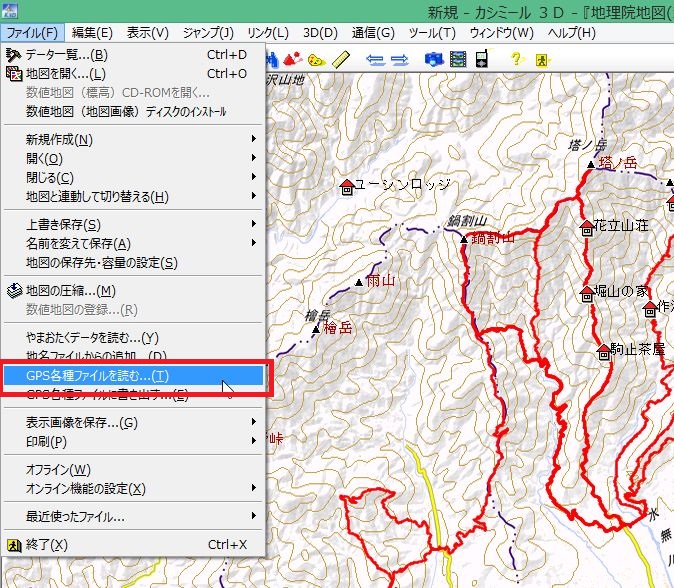
Task: Toggle the オフライン(W) menu option
Action: point(133,469)
